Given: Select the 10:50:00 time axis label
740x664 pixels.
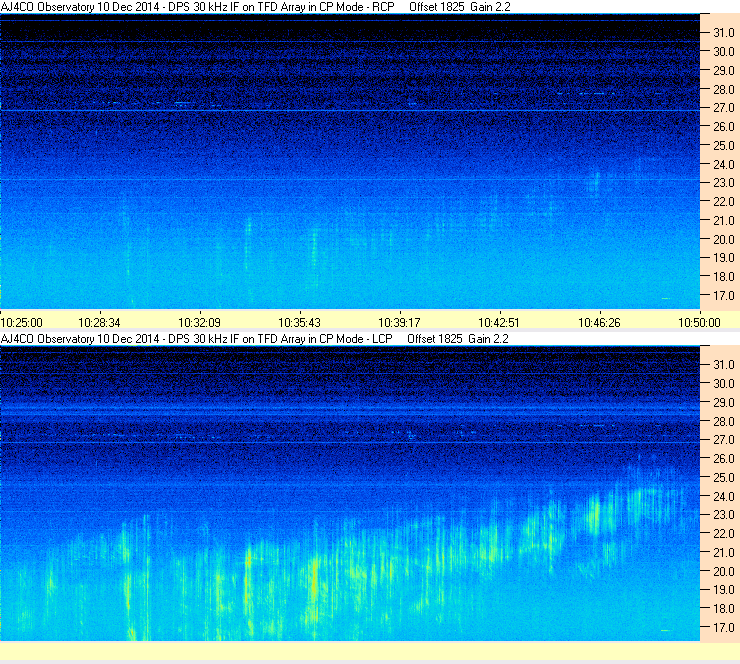Looking at the screenshot, I should (699, 323).
